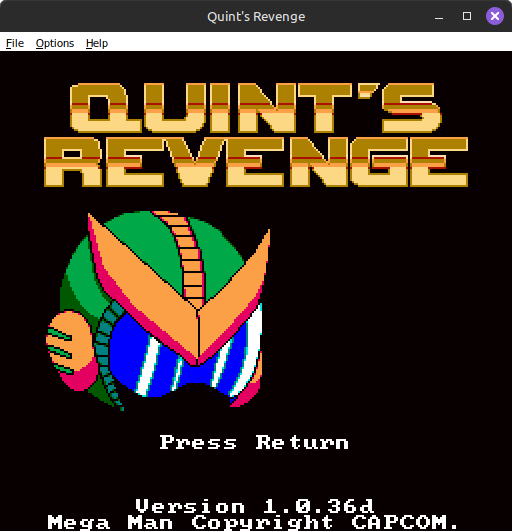The height and width of the screenshot is (531, 512).
Task: Click the QUINT'S logo word
Action: point(256,108)
